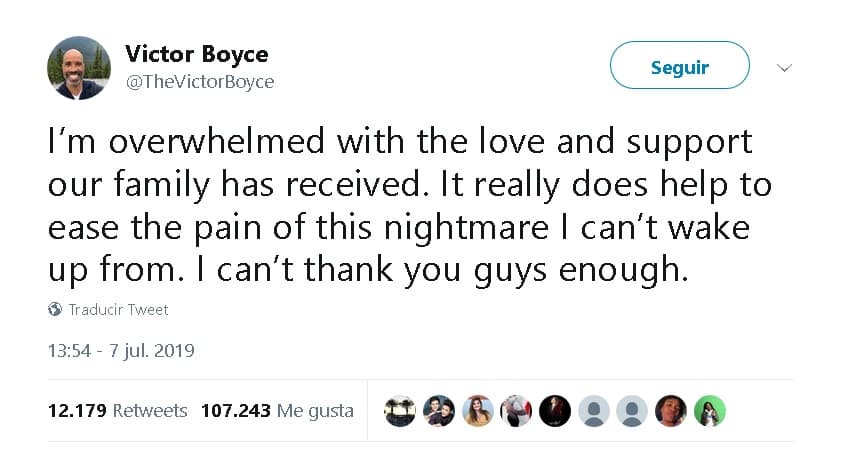Screen dimensions: 844x452
Task: Click Victor Boyce's profile picture
Action: 78,68
